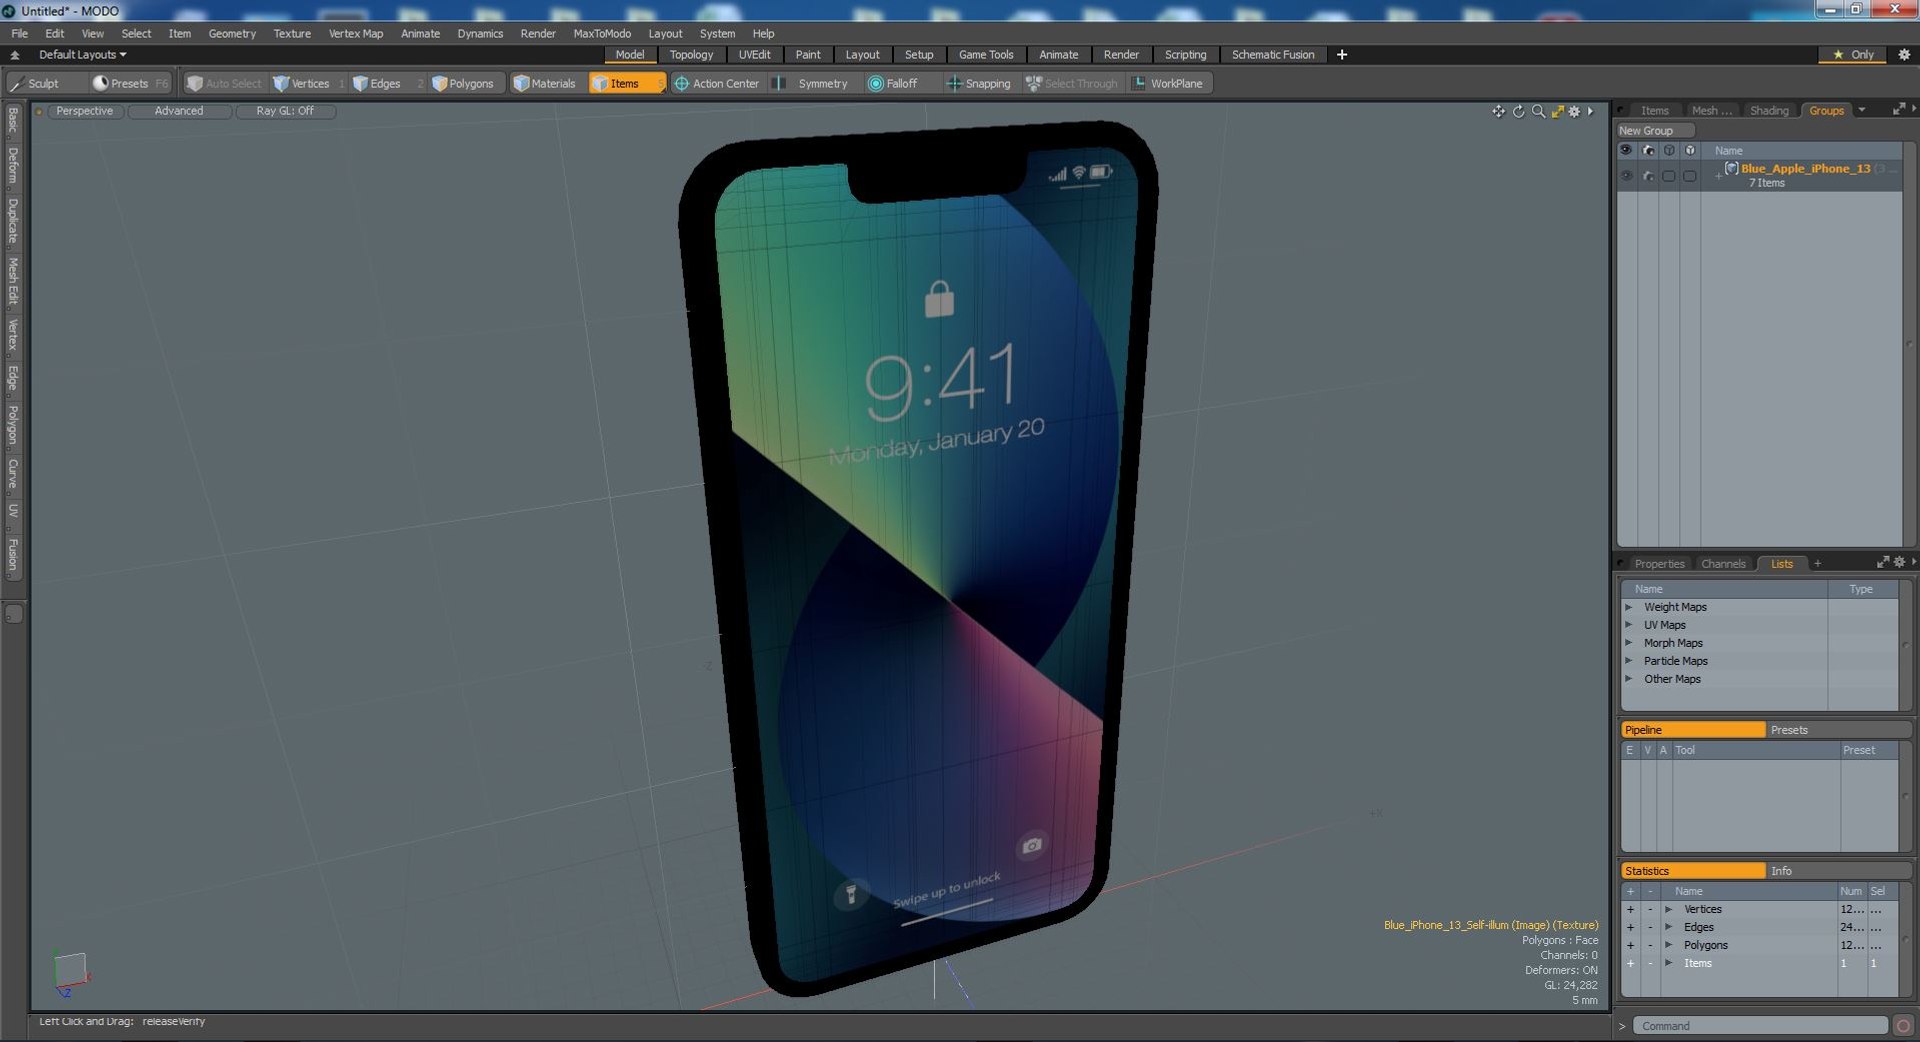
Task: Expand the Properties panel with the arrows icon
Action: [1883, 563]
